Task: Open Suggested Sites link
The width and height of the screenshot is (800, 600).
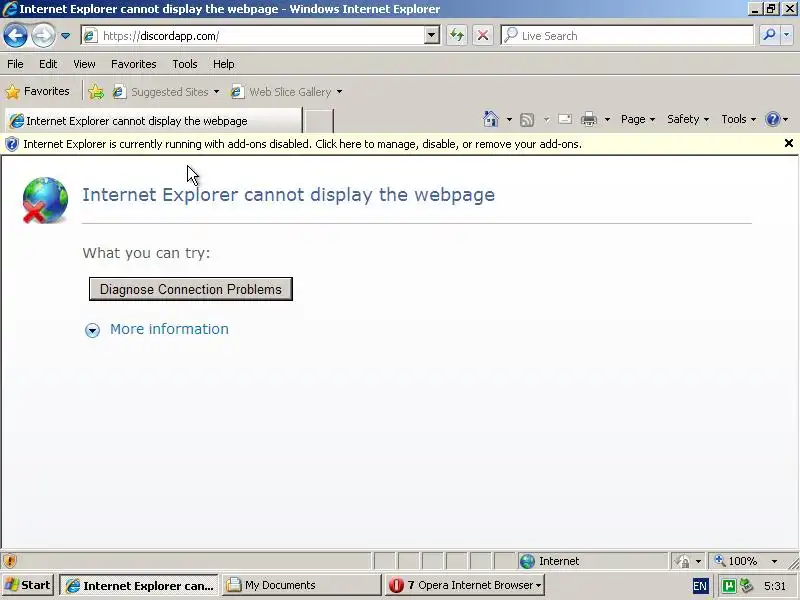Action: (x=160, y=92)
